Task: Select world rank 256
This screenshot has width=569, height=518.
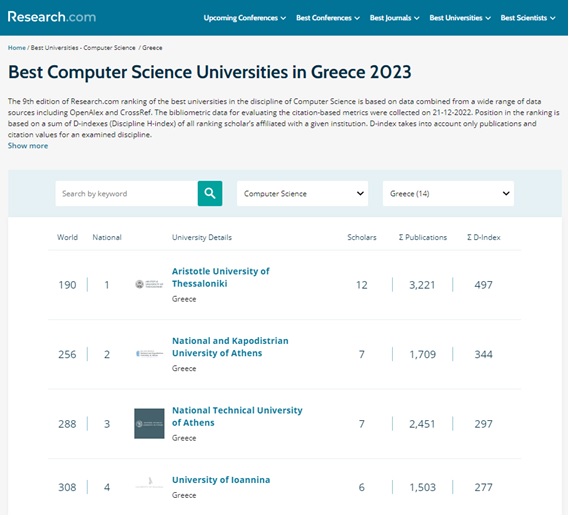Action: (67, 354)
